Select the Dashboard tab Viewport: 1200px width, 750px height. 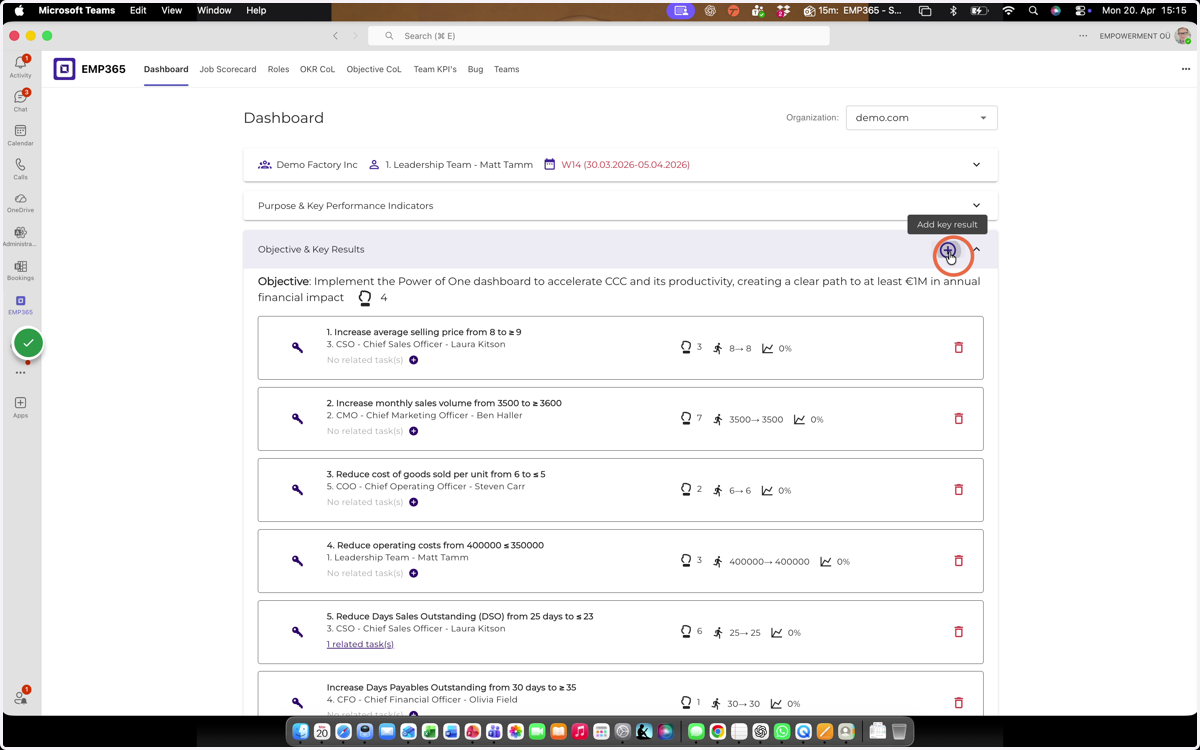pyautogui.click(x=166, y=69)
